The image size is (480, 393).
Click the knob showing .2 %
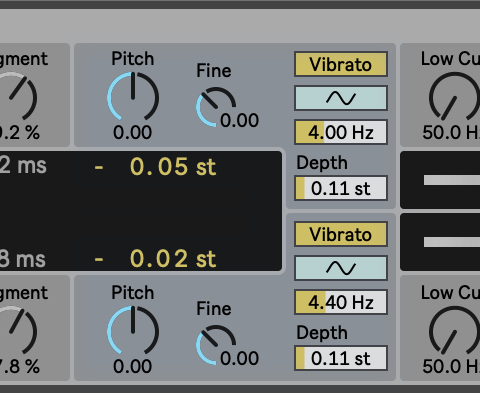18,97
